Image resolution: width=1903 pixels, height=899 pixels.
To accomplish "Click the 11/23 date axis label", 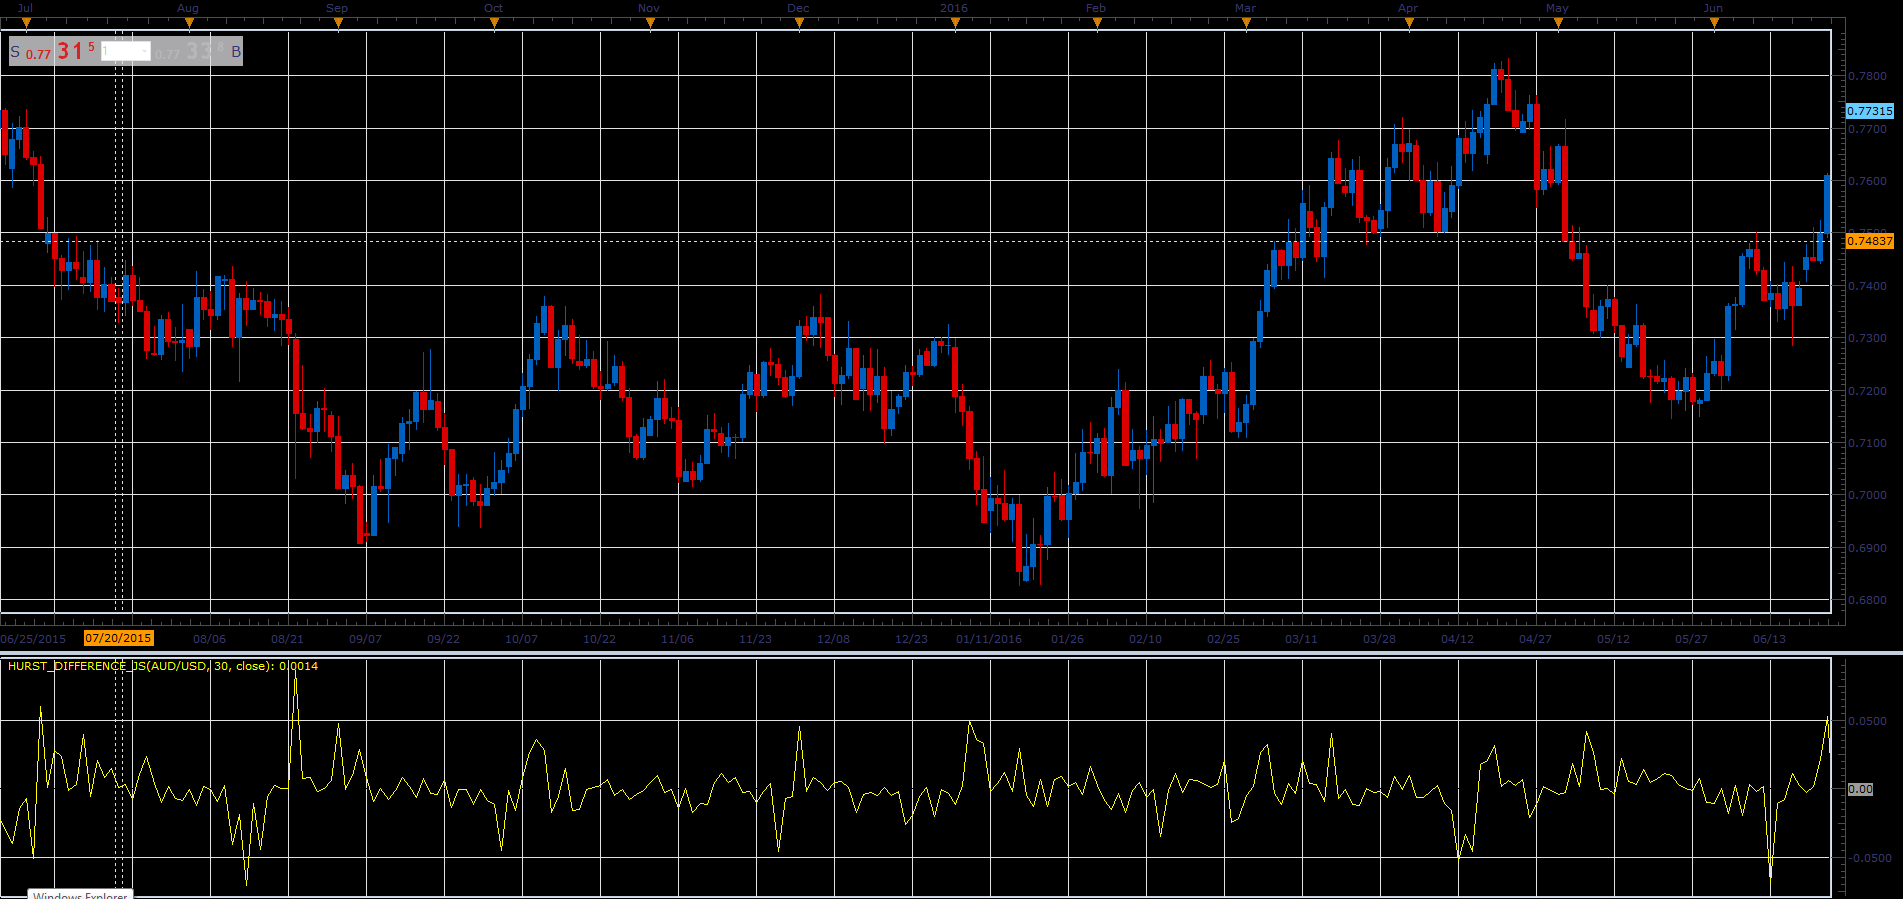I will (x=755, y=639).
